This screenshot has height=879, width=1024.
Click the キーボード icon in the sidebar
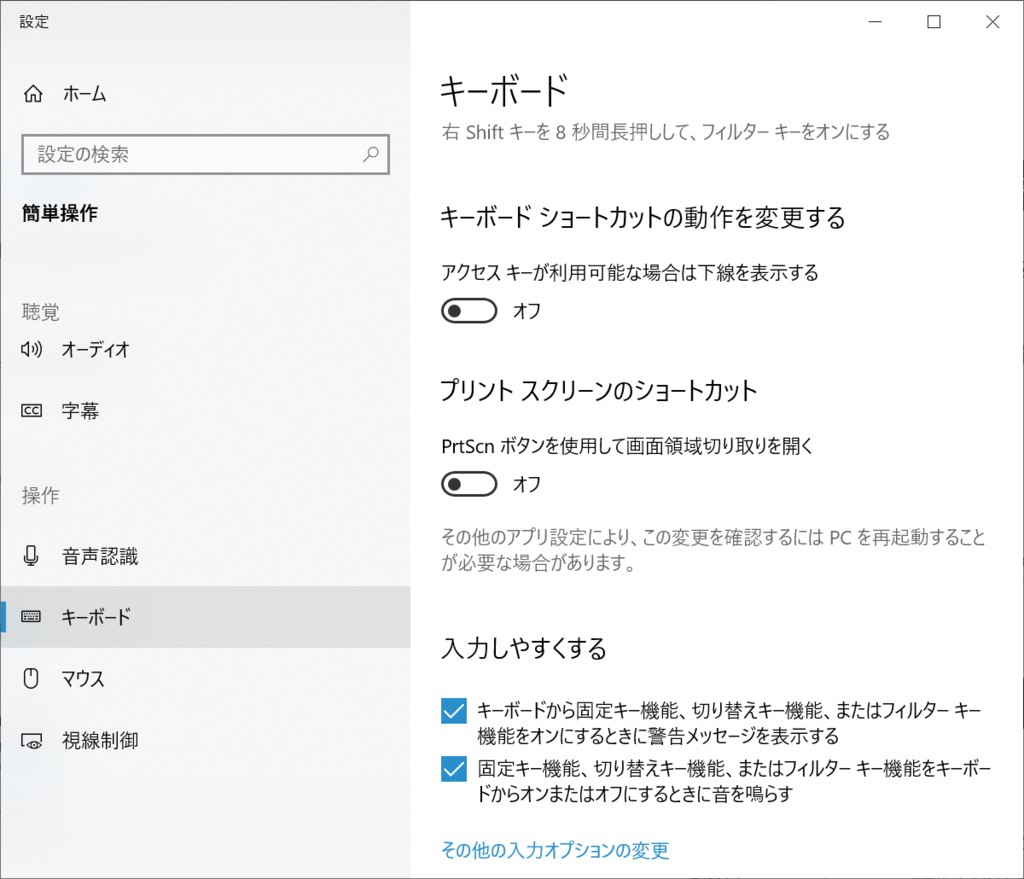[x=31, y=617]
